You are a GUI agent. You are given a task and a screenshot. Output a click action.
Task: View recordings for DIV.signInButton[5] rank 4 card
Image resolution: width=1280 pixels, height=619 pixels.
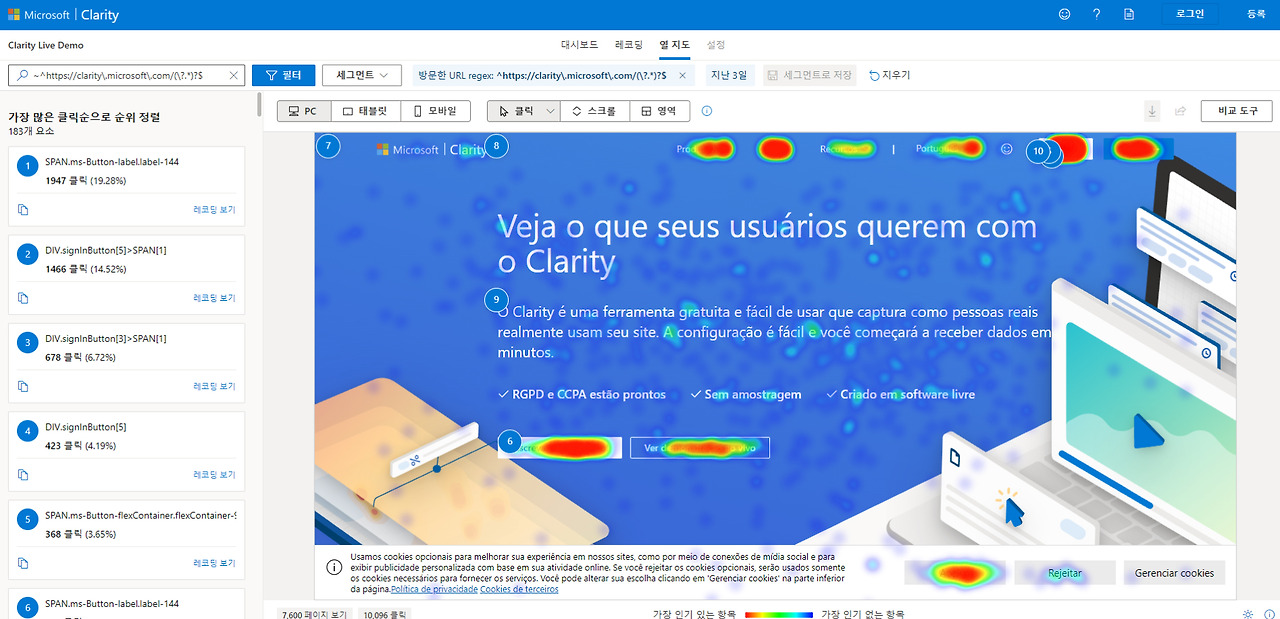(x=214, y=474)
